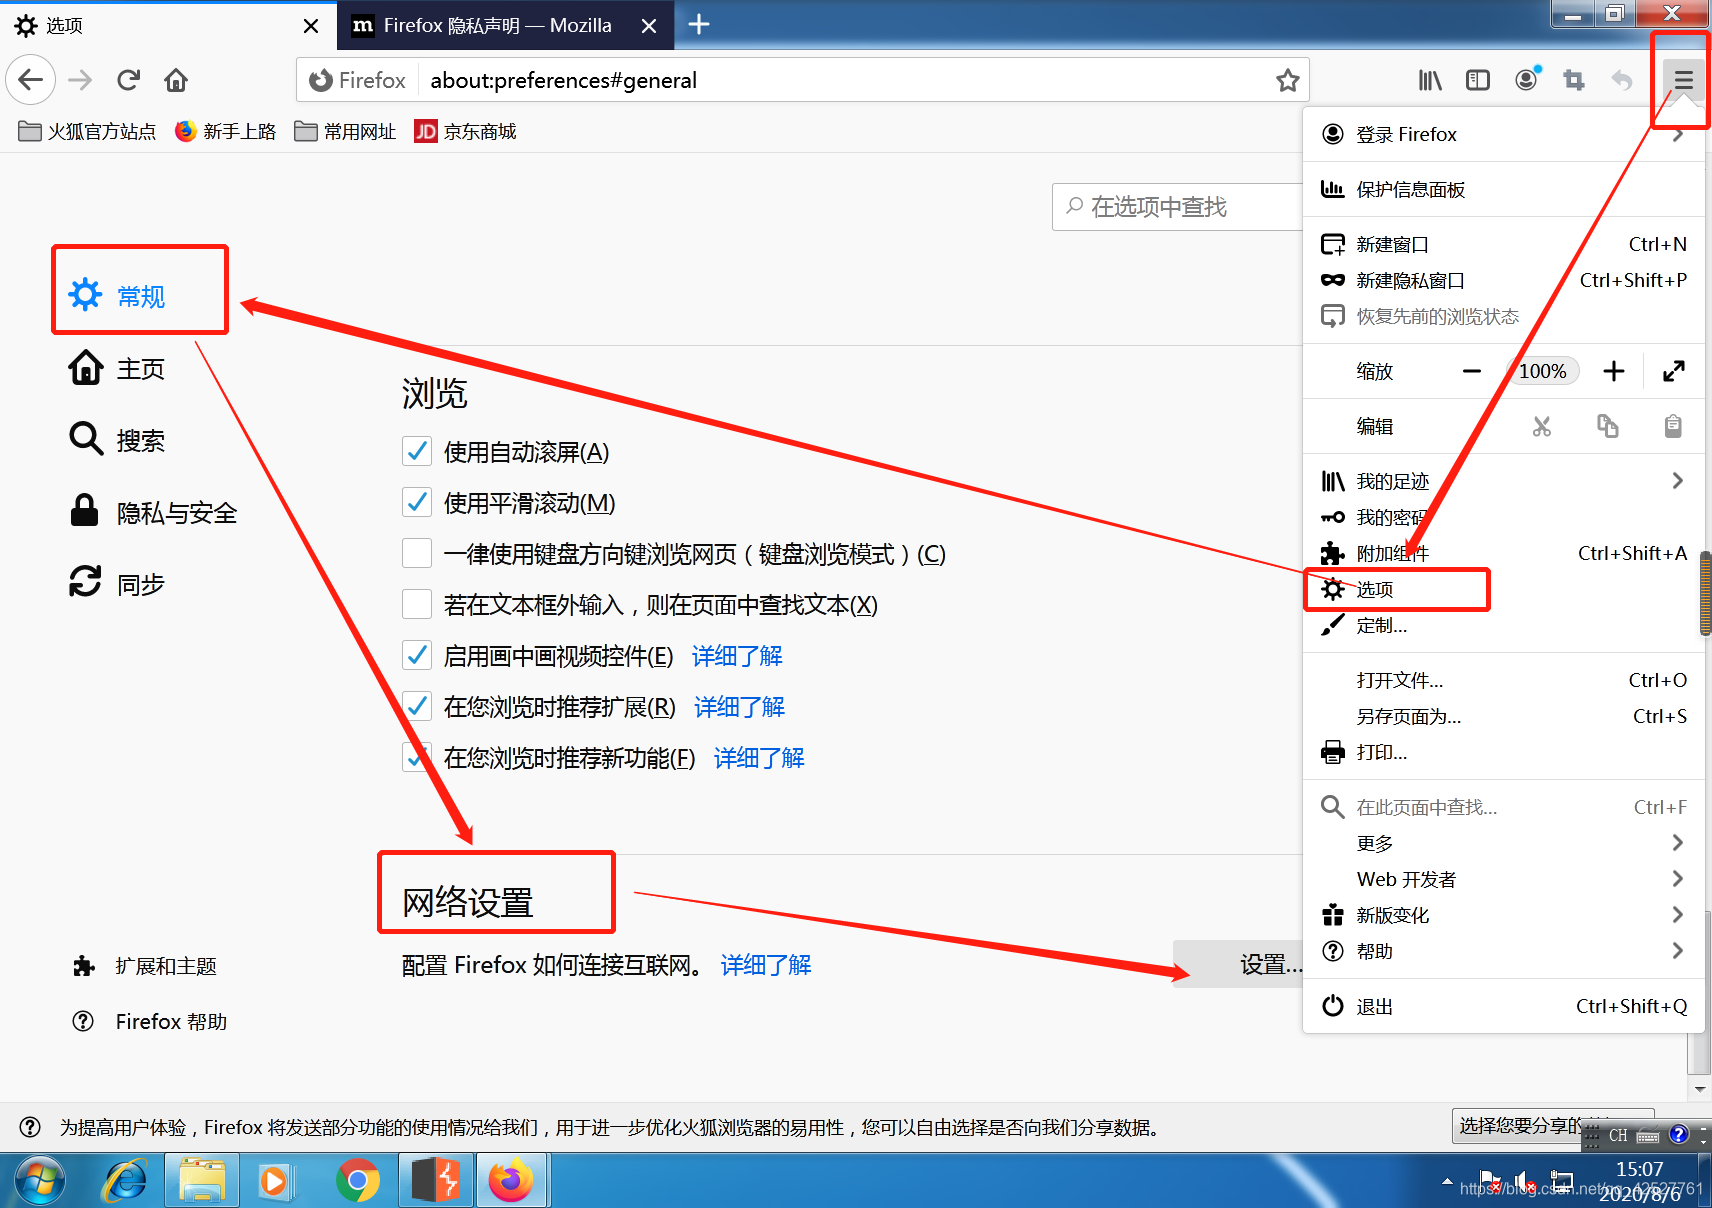Open the screenshot crop tool icon
The image size is (1712, 1208).
pyautogui.click(x=1573, y=80)
